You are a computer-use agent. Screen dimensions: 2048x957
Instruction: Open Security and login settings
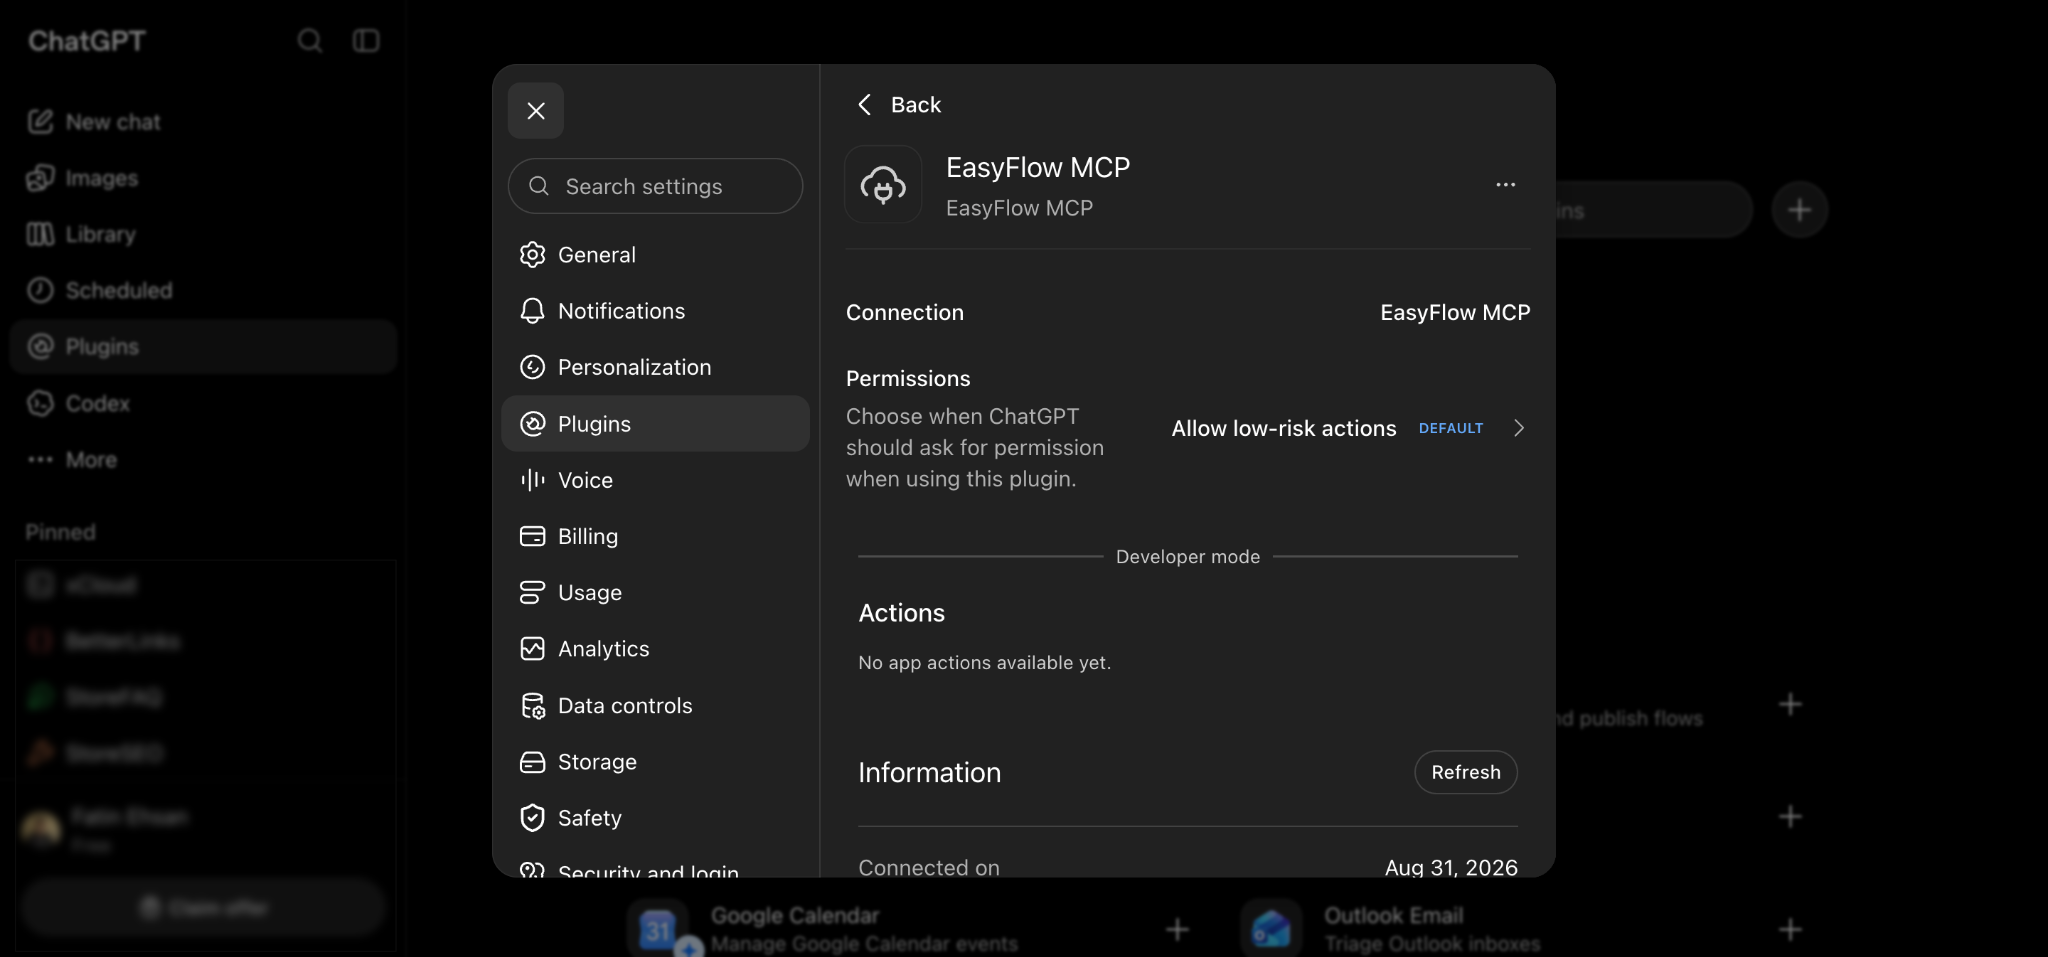tap(655, 868)
